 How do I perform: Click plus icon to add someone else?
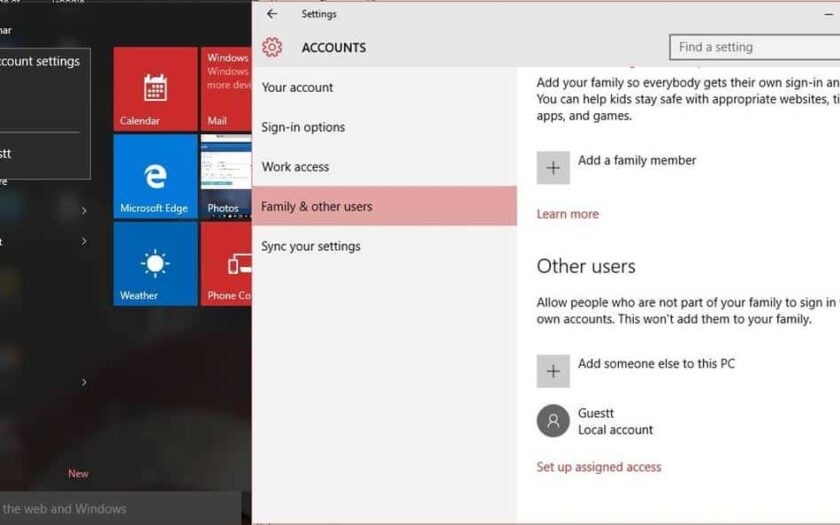[553, 371]
